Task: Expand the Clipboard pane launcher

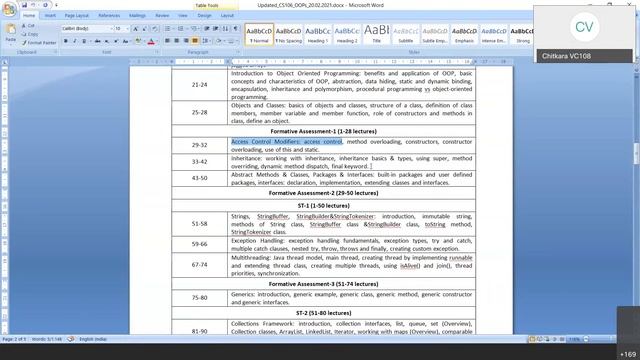Action: coord(56,52)
